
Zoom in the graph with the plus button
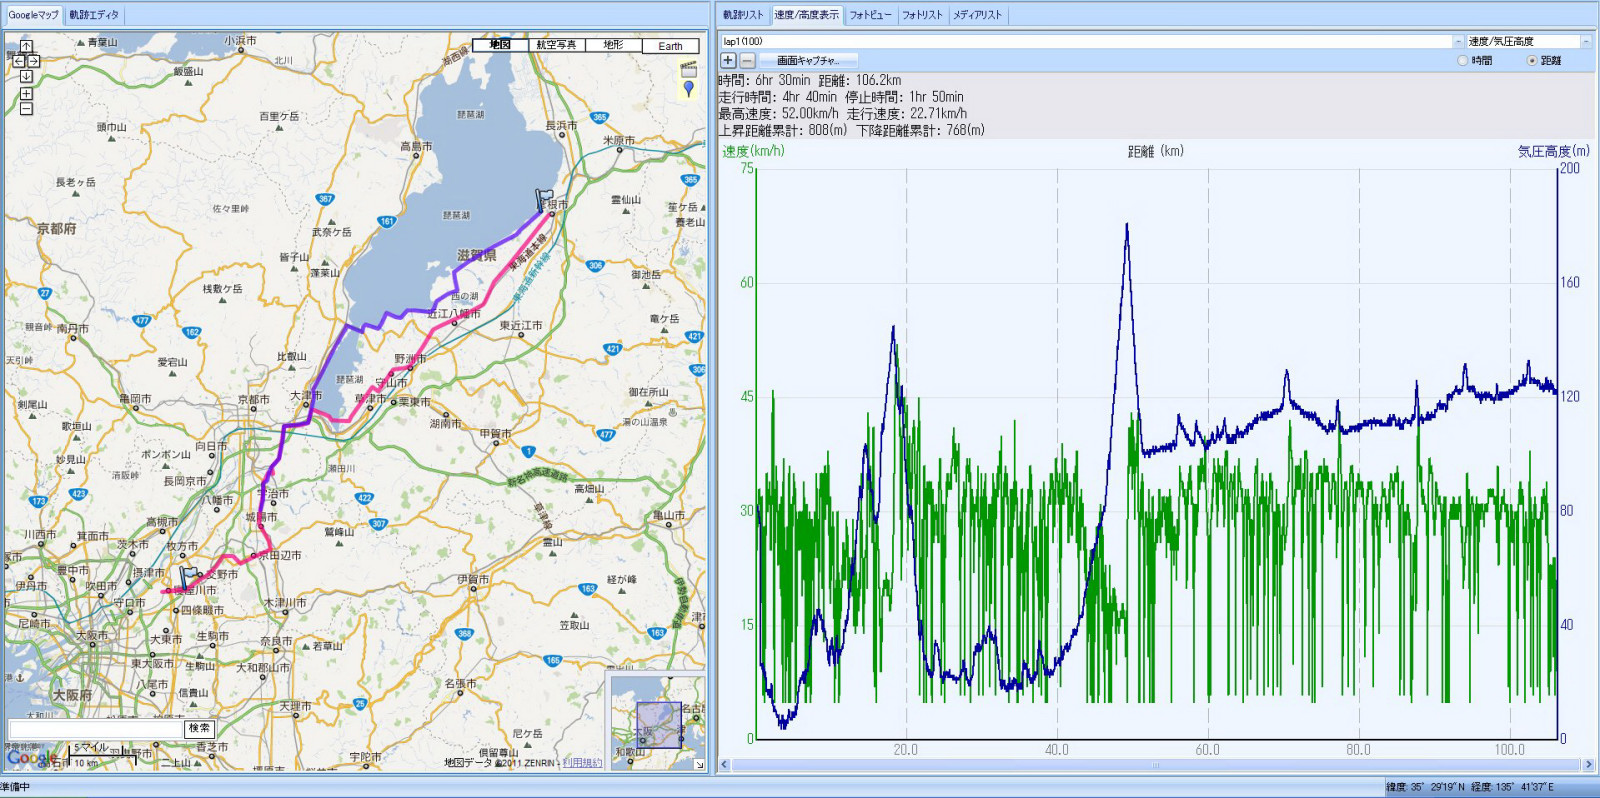(x=728, y=61)
